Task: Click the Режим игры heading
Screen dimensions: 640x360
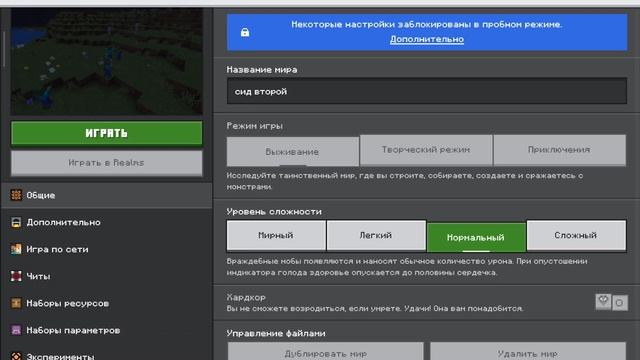Action: [254, 126]
